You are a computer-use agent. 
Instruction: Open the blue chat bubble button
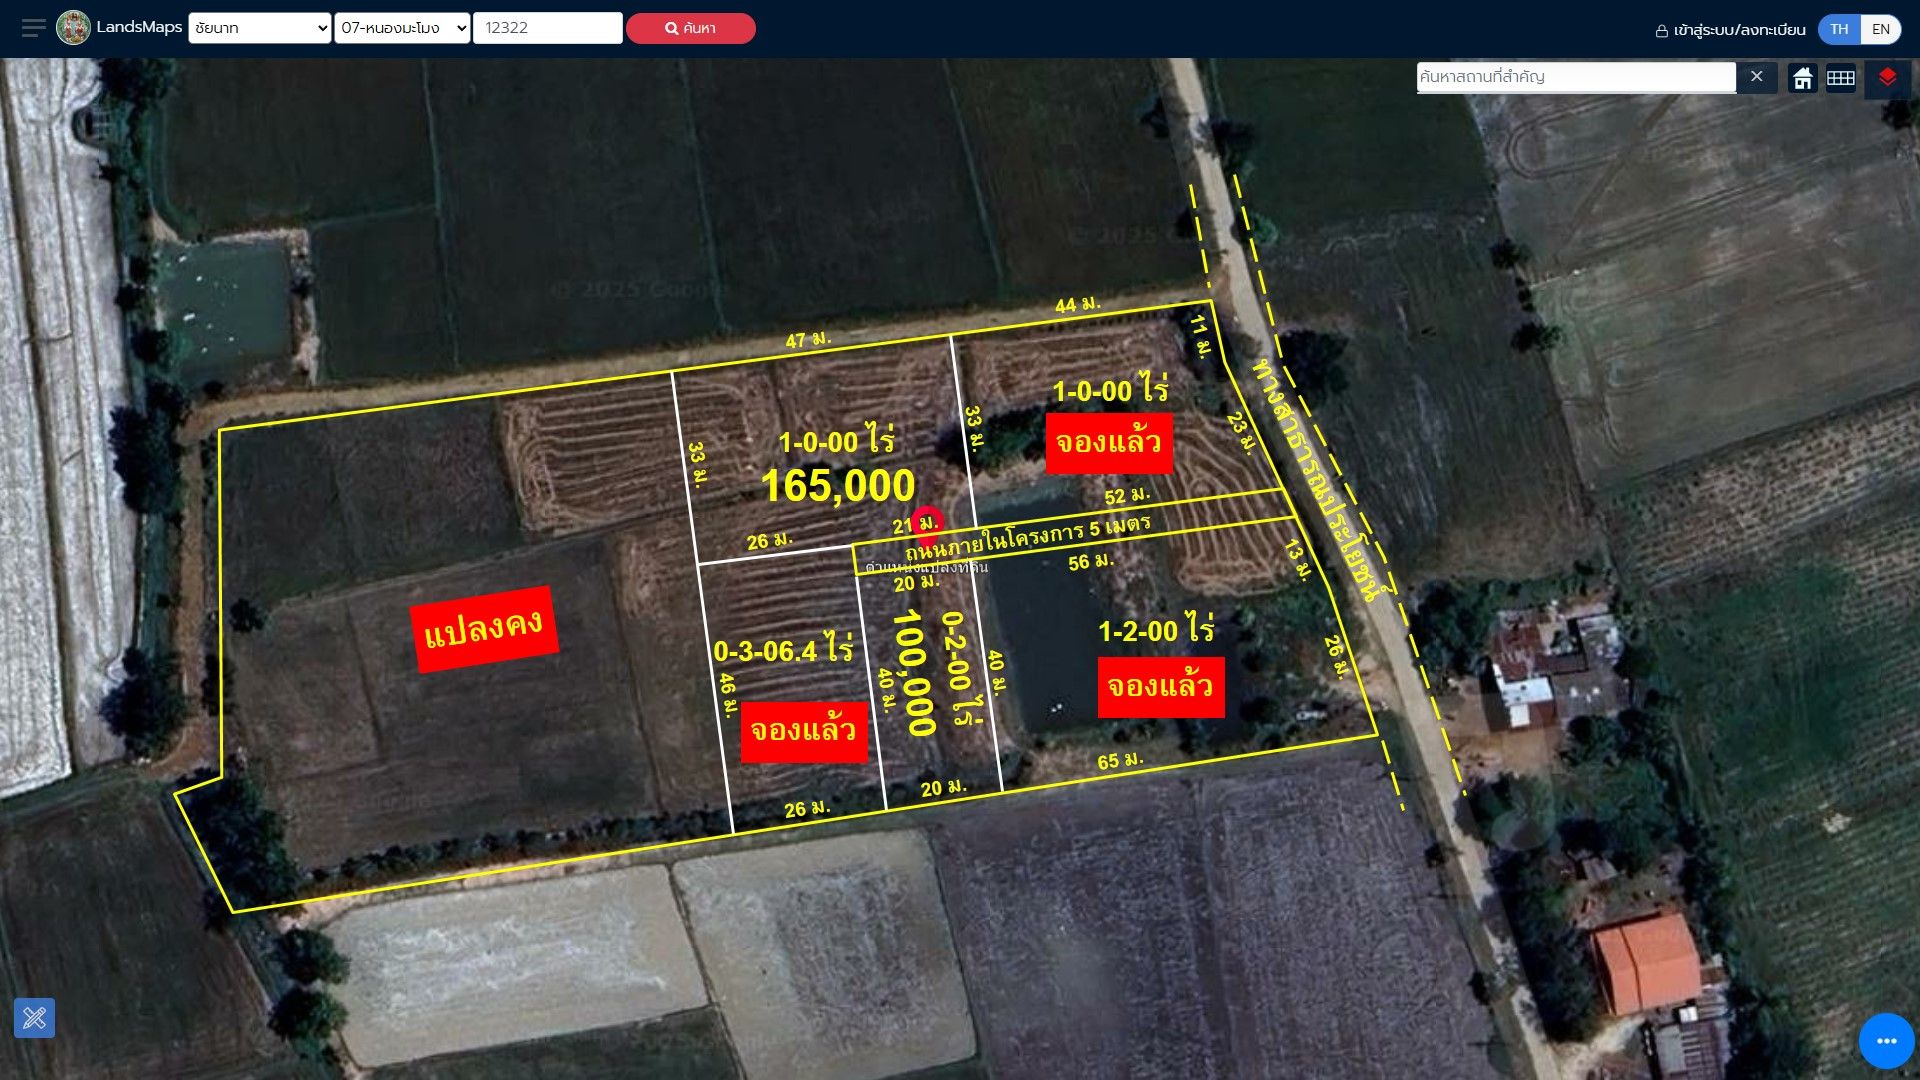tap(1886, 1041)
